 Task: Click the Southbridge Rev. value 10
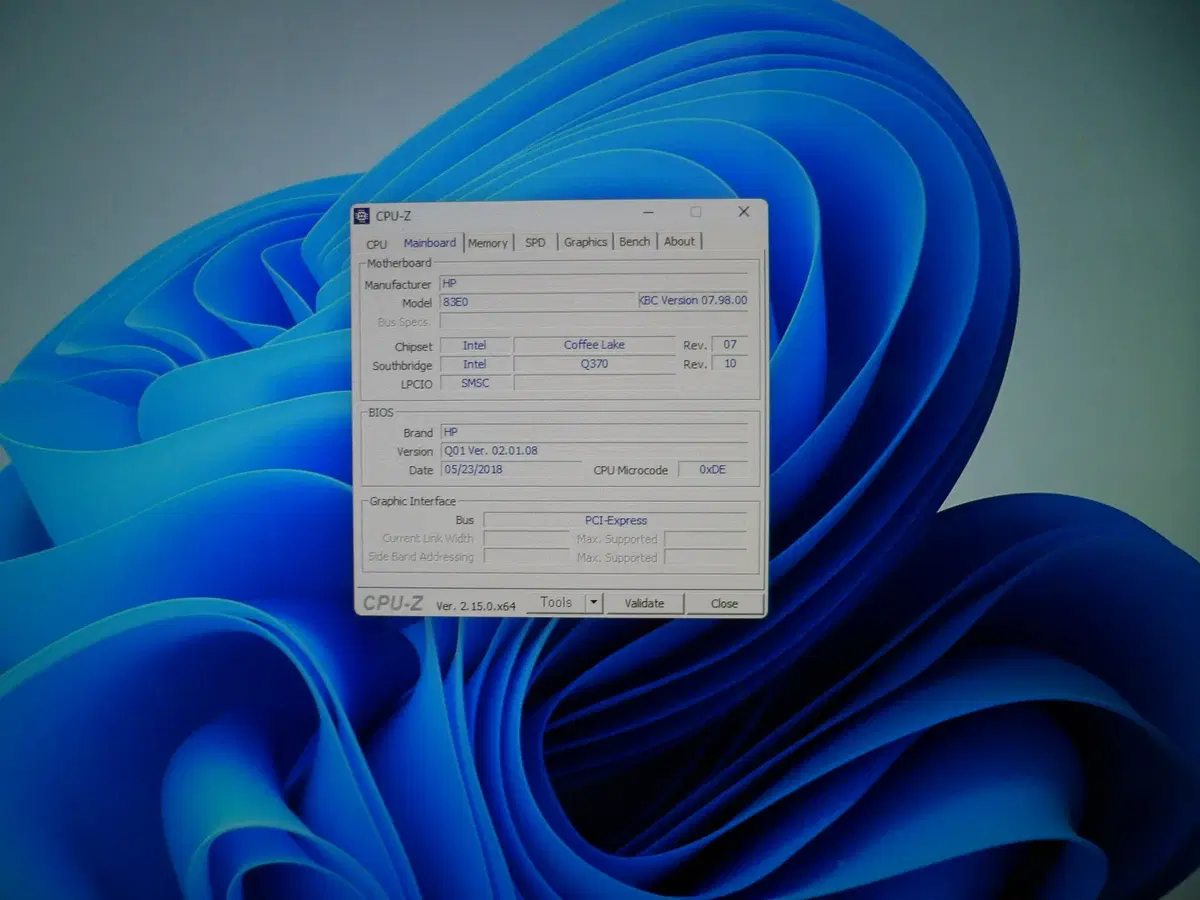pyautogui.click(x=730, y=363)
